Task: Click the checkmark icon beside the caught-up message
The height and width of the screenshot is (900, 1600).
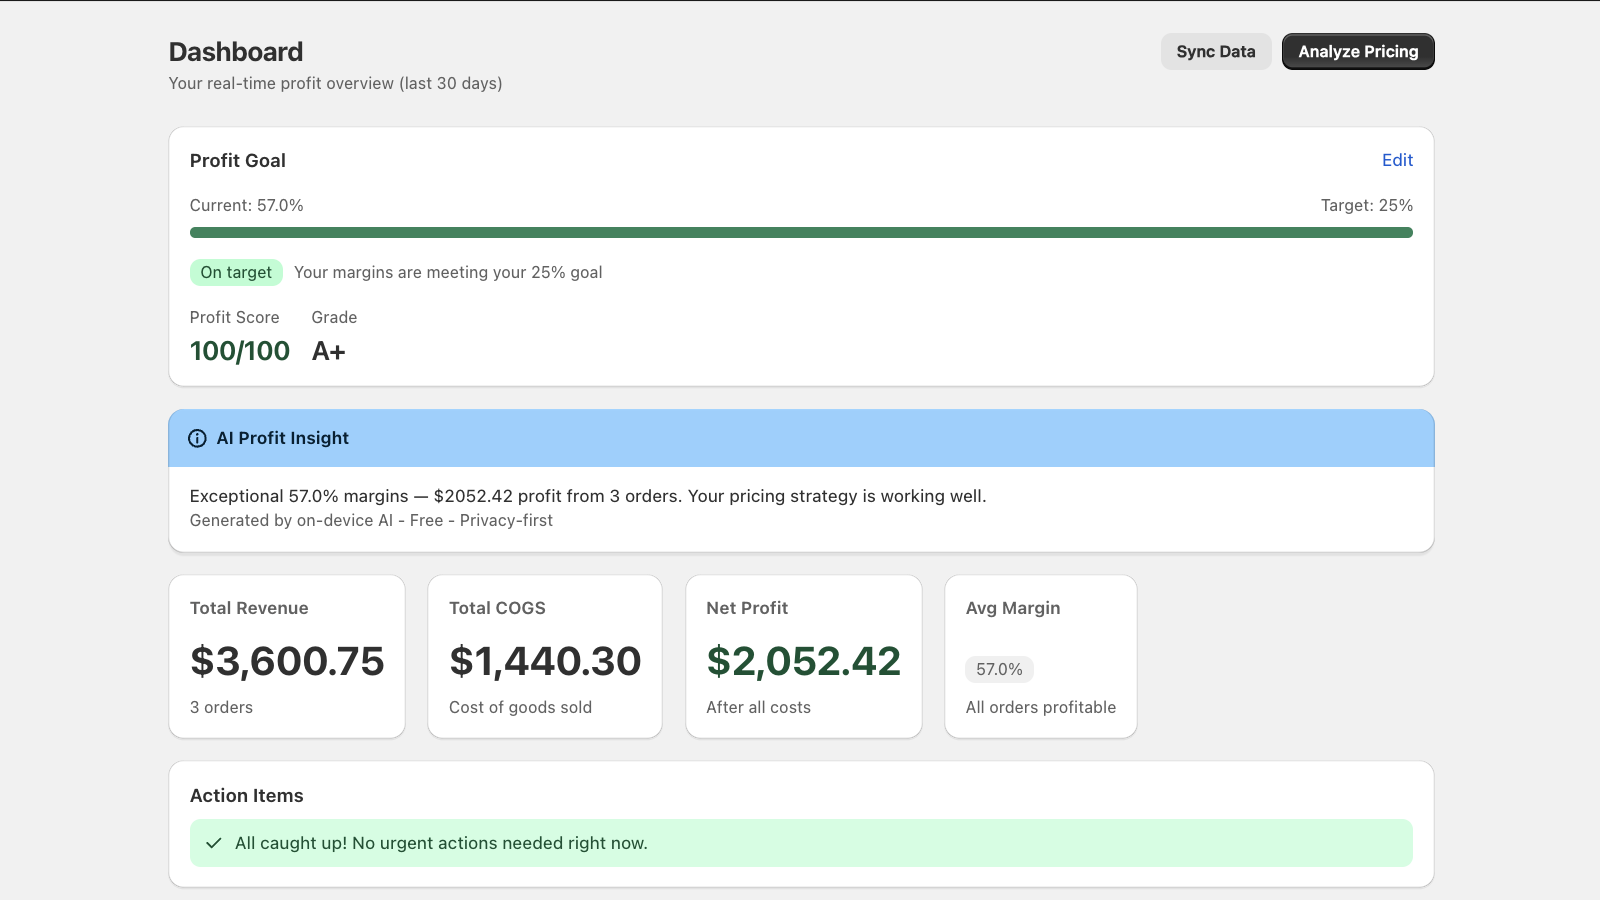Action: [x=214, y=843]
